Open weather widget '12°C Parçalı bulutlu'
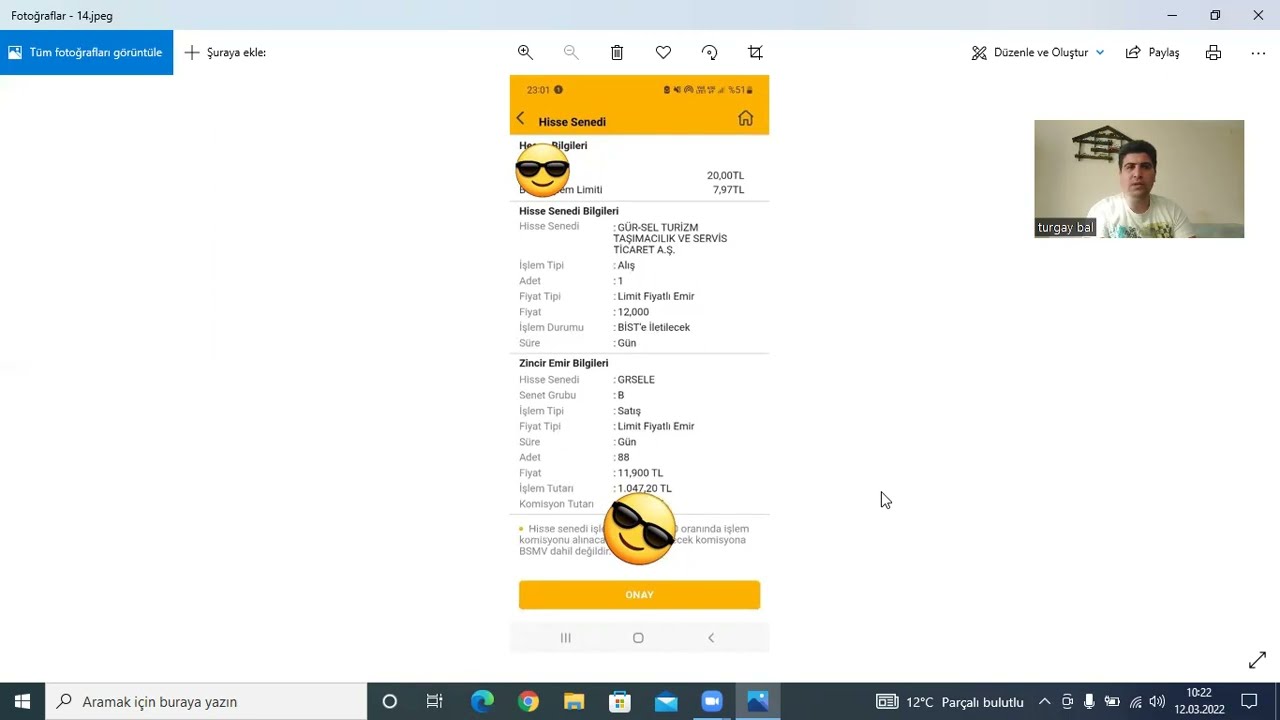 (950, 702)
